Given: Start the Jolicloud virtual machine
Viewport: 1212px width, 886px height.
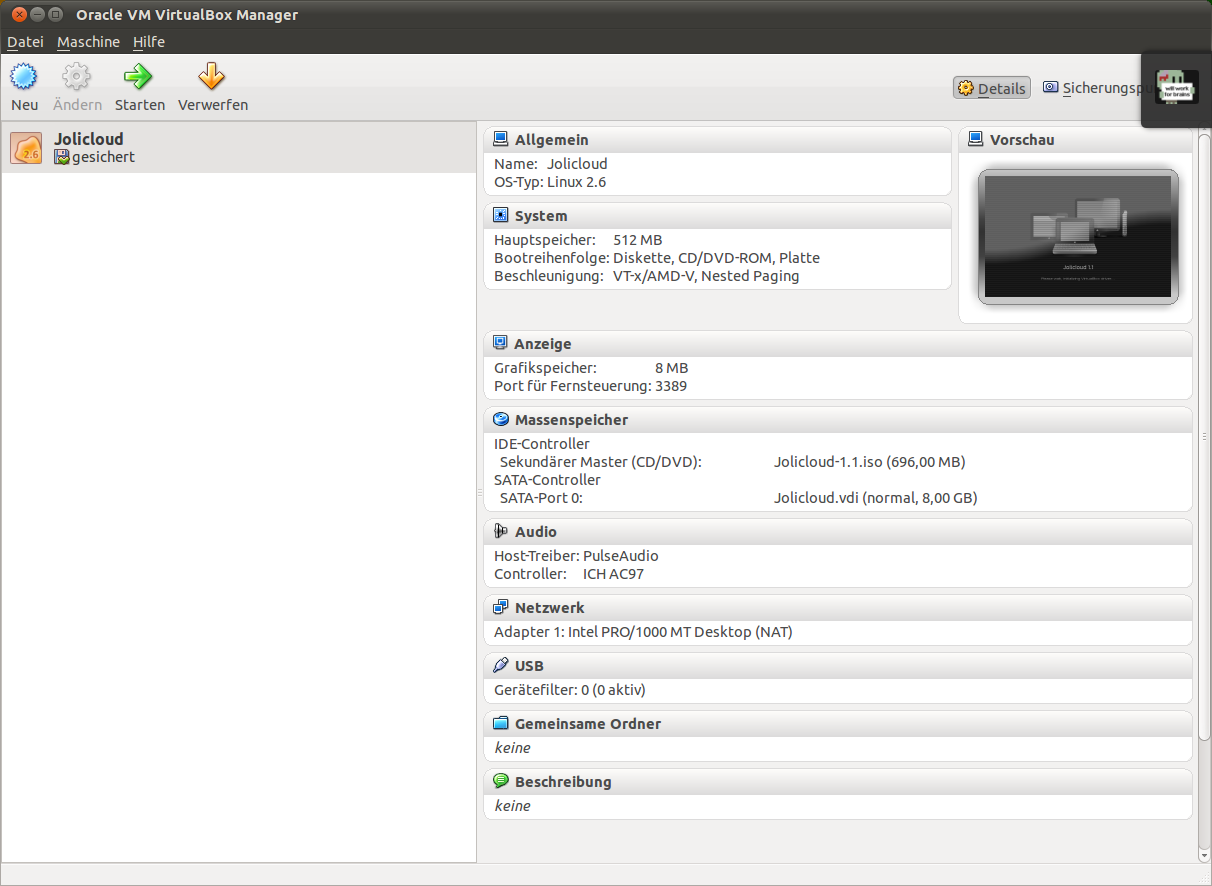Looking at the screenshot, I should pos(139,86).
